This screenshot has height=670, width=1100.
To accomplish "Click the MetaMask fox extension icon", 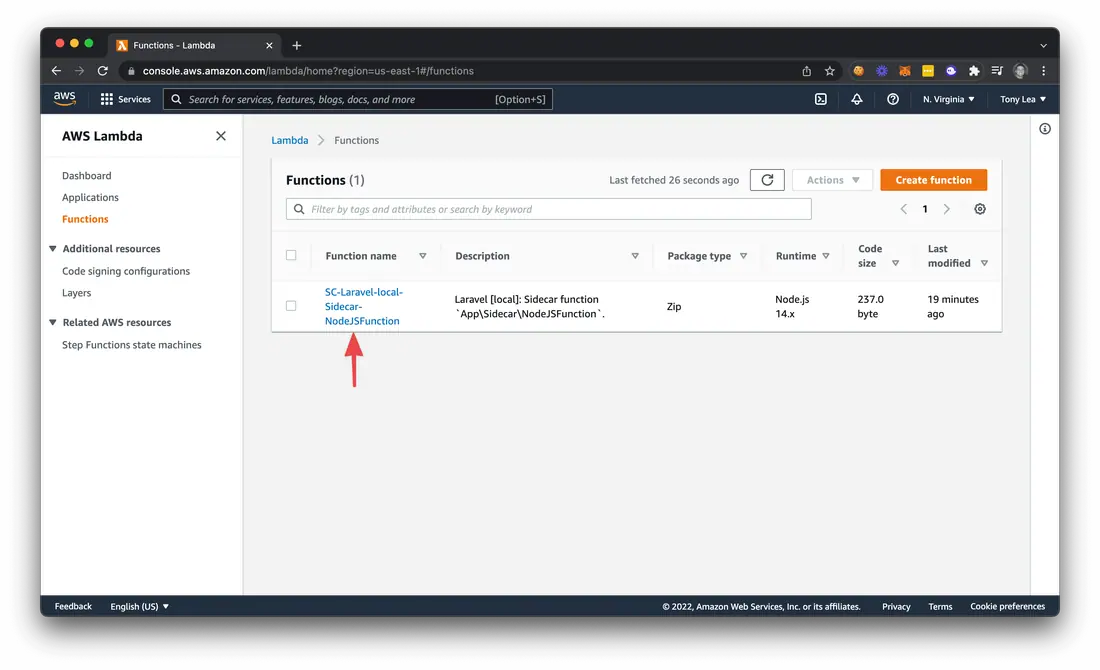I will point(905,71).
